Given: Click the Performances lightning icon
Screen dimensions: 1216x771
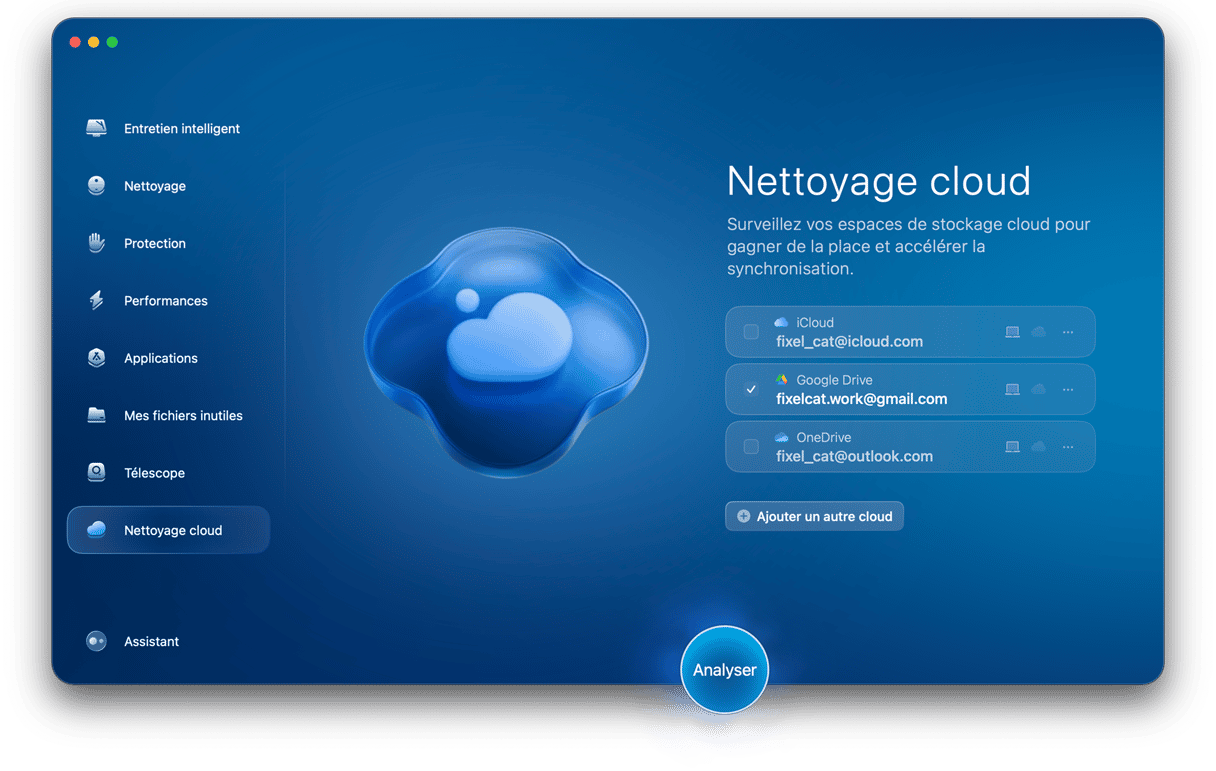Looking at the screenshot, I should click(x=96, y=301).
